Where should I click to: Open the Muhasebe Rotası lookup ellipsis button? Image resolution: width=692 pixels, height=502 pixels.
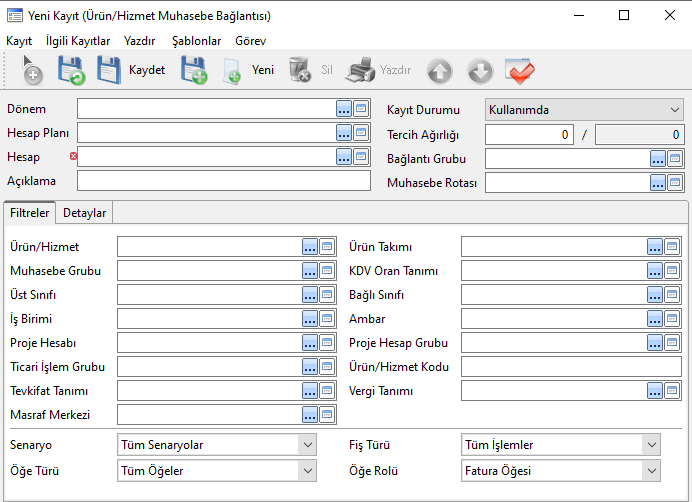pyautogui.click(x=657, y=182)
